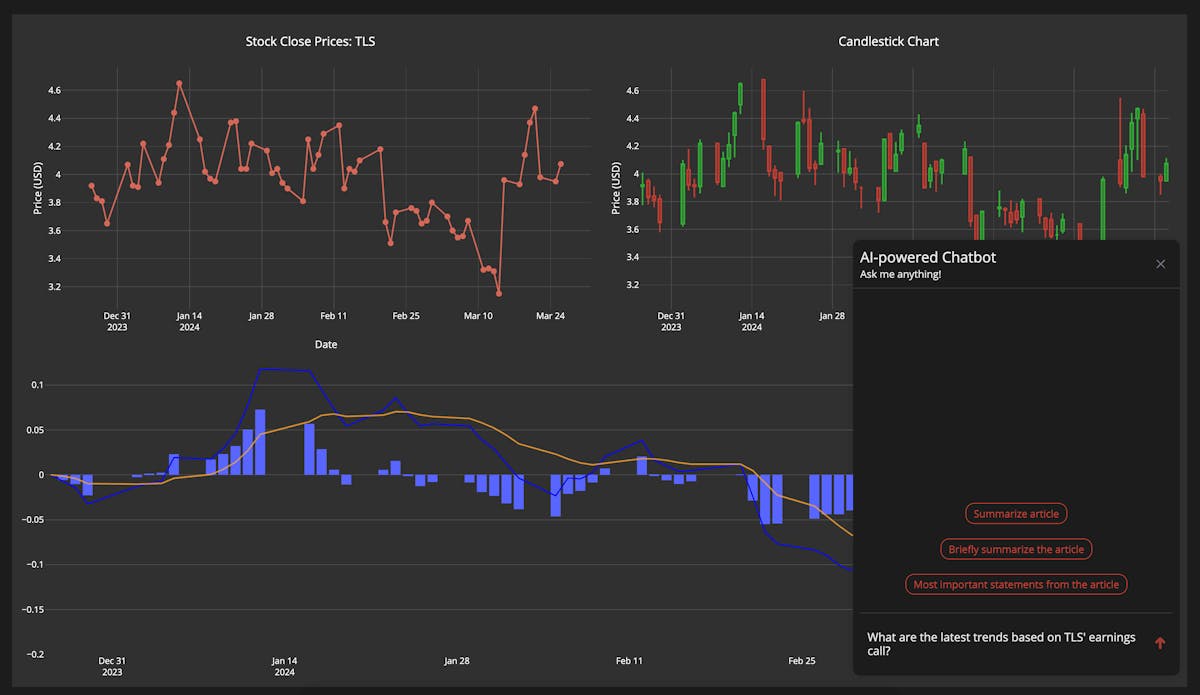1200x695 pixels.
Task: Click the 'Stock Close Prices: TLS' chart title
Action: 311,42
